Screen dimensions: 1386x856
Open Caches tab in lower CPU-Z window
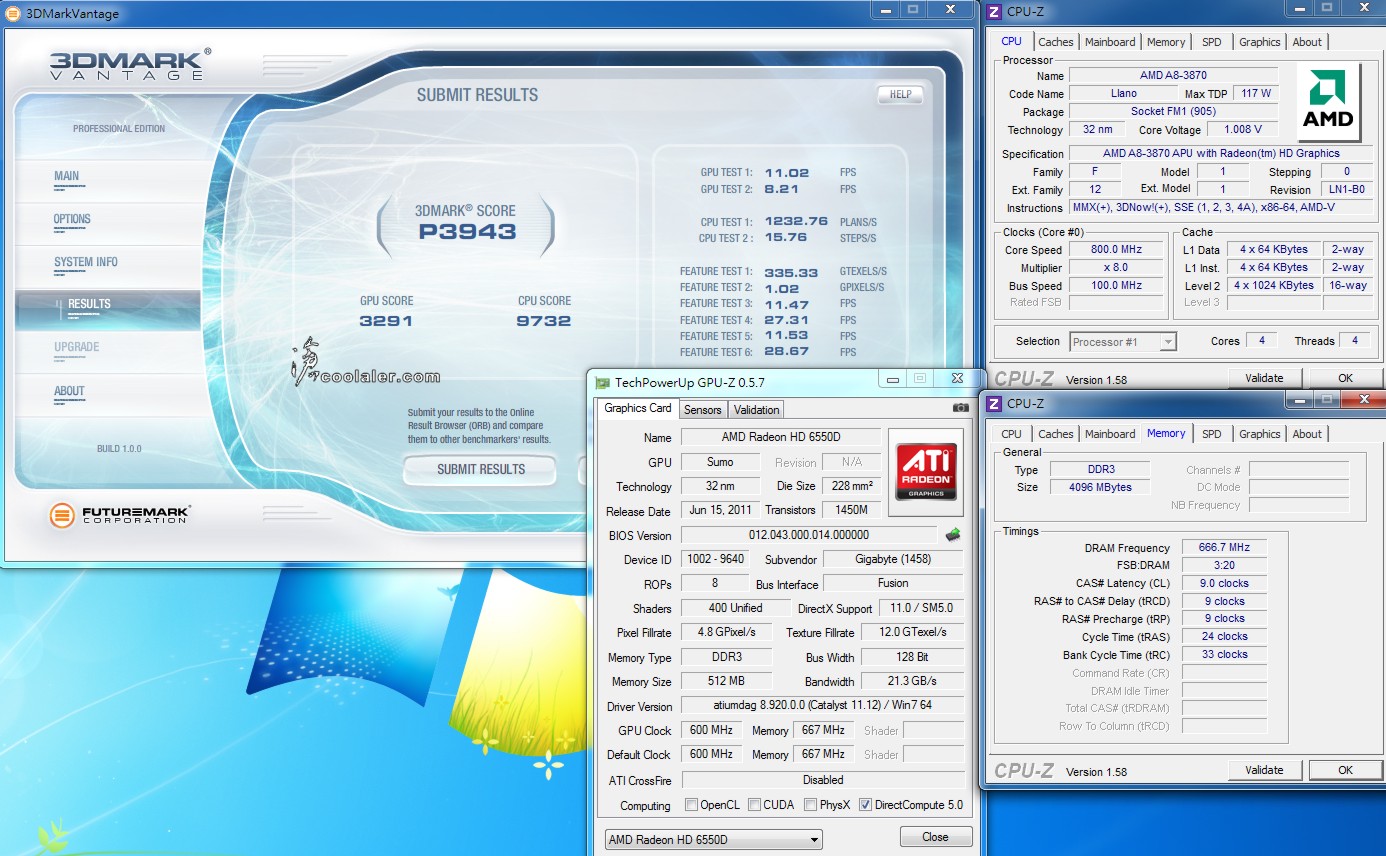coord(1056,434)
